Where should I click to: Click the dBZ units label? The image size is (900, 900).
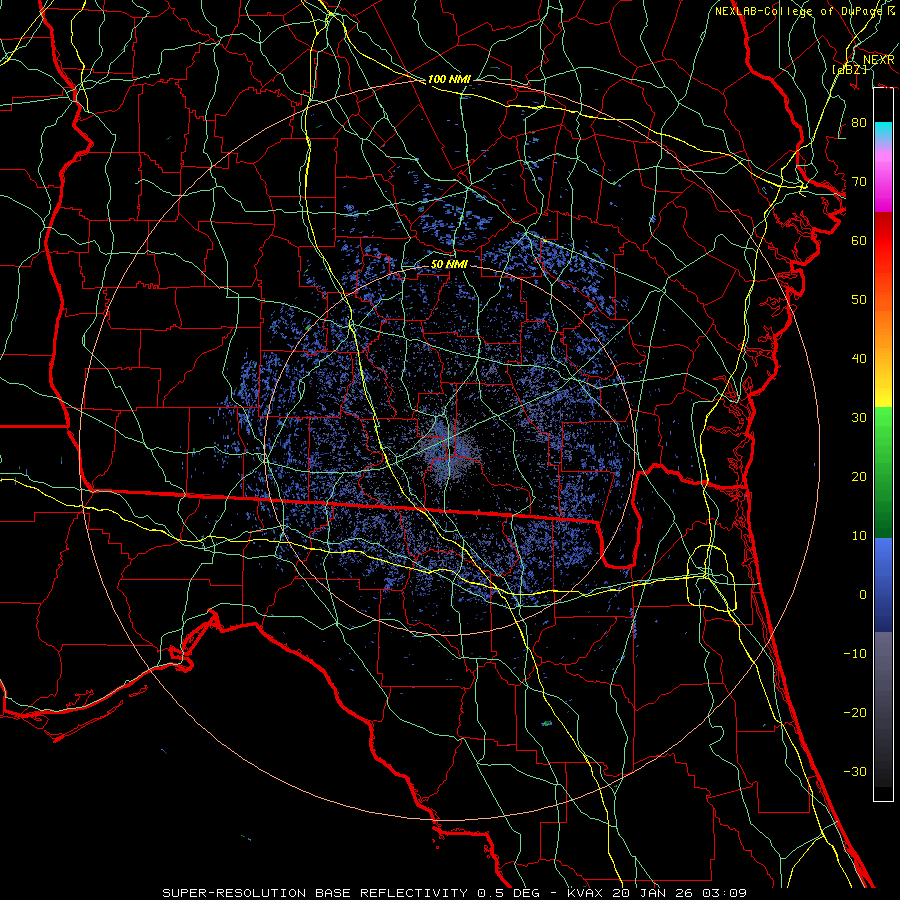849,69
